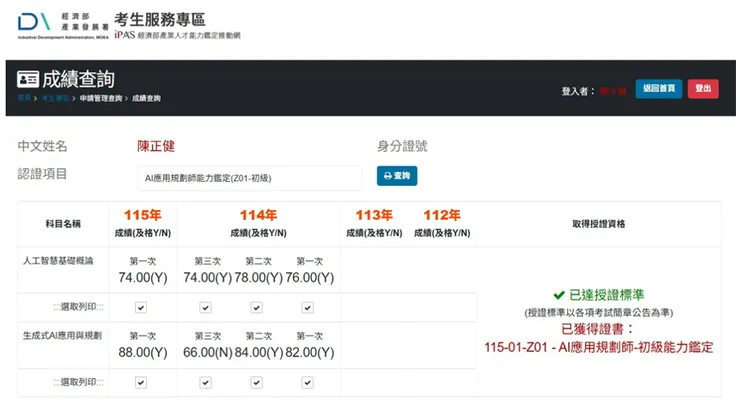Viewport: 740px width, 417px height.
Task: Toggle 115年 第一次 checkbox for 人工智慧基礎概論
Action: 141,308
